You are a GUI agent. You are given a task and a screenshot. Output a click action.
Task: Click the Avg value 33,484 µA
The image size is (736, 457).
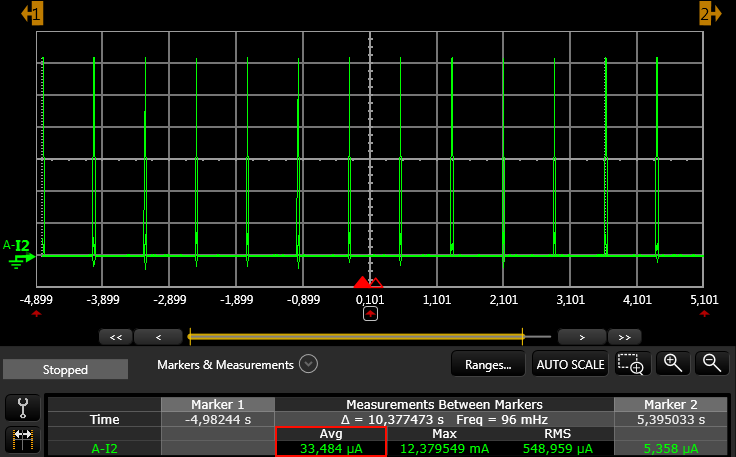[x=331, y=449]
